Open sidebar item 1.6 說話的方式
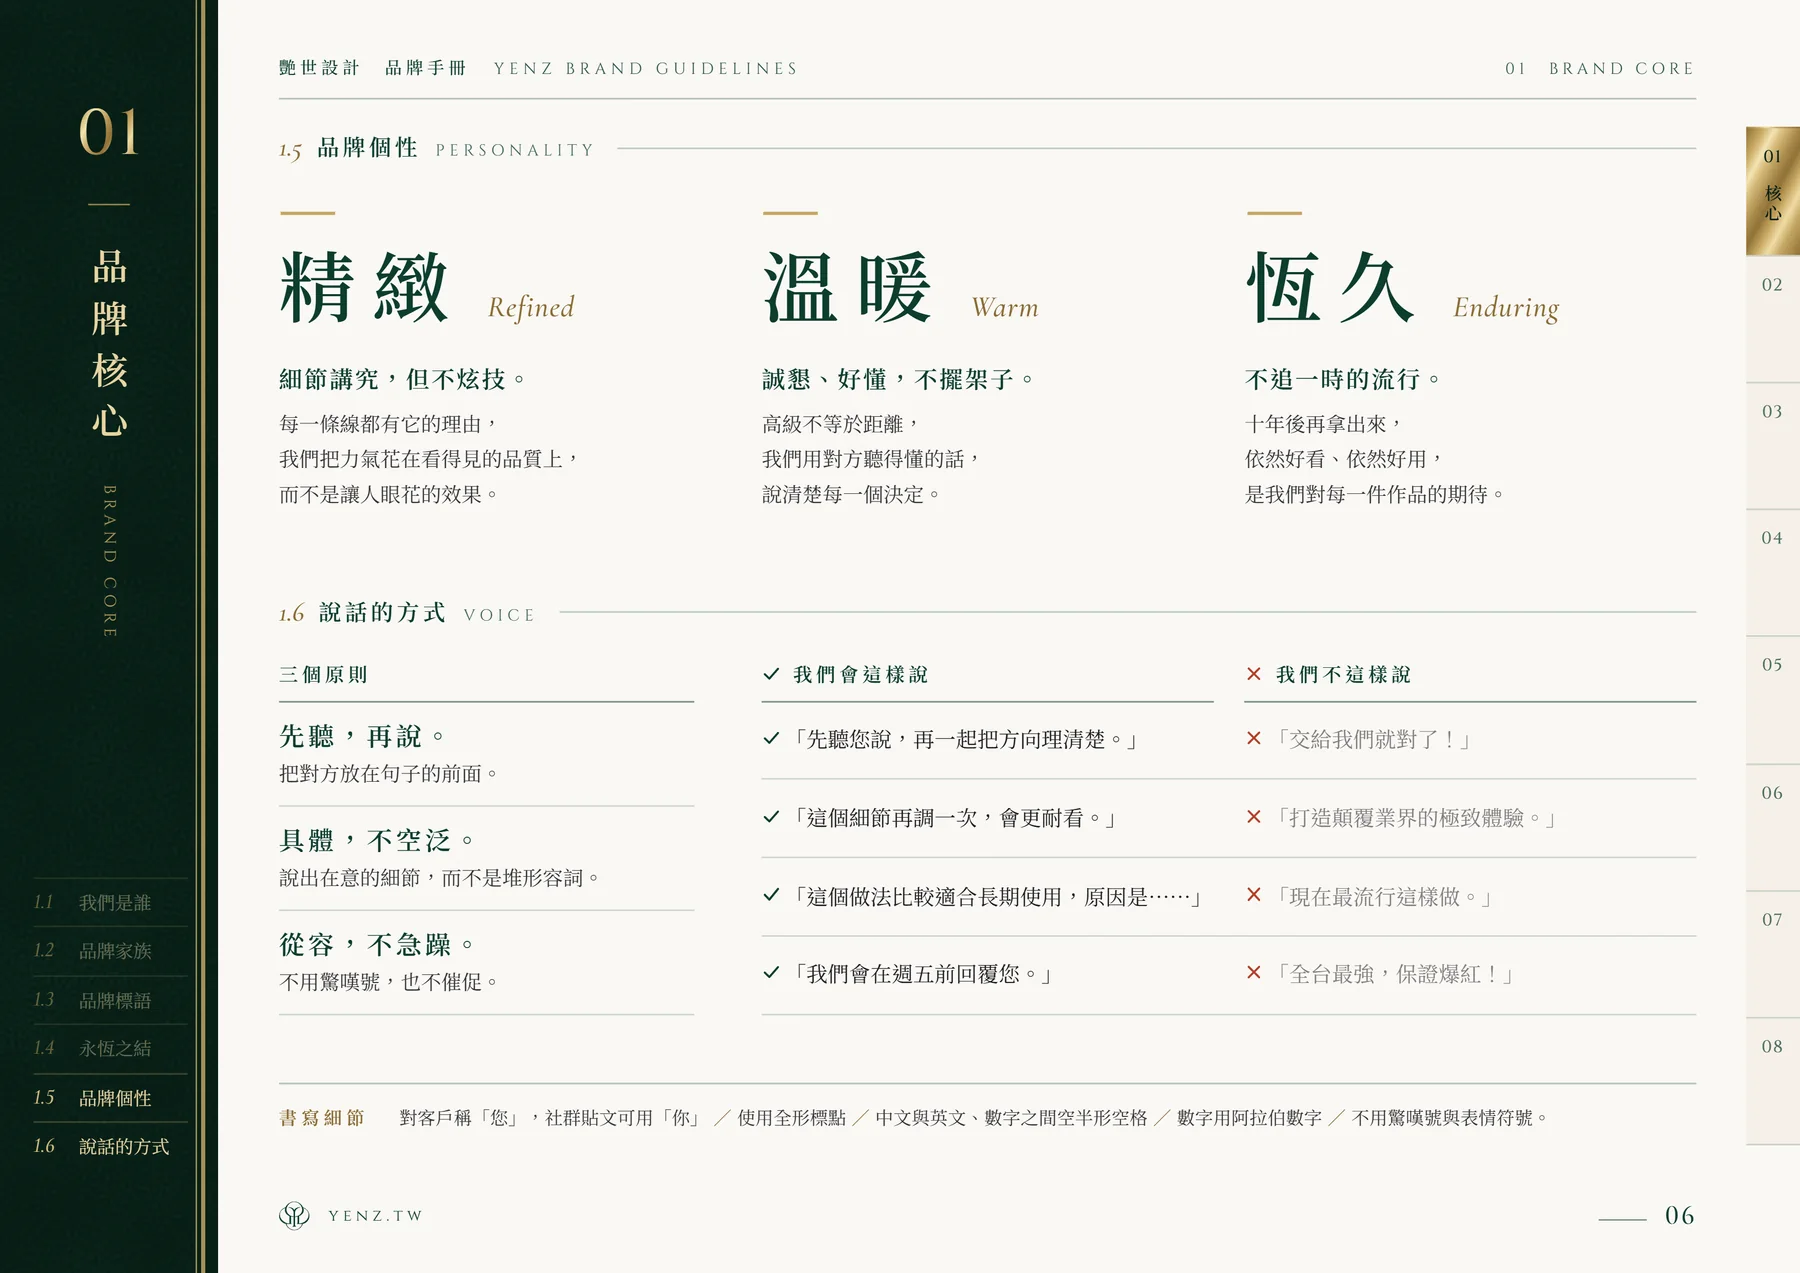1800x1273 pixels. [109, 1146]
